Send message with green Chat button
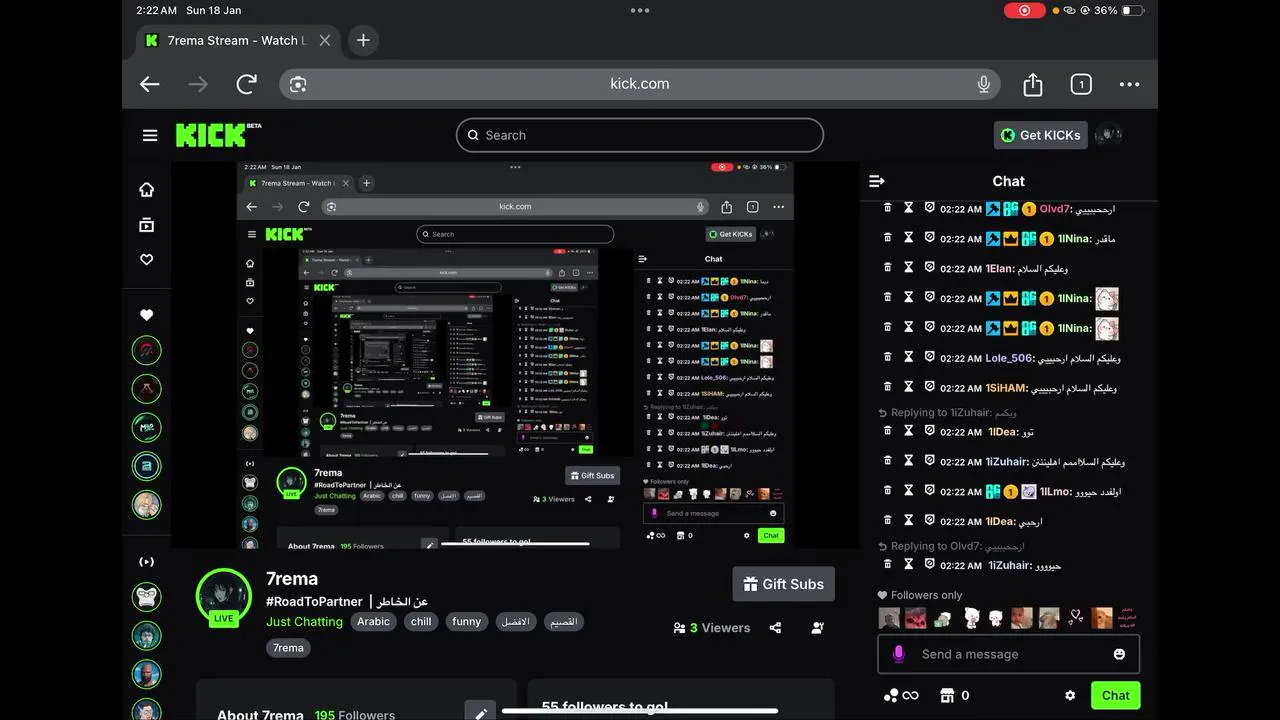This screenshot has width=1280, height=720. coord(1115,695)
